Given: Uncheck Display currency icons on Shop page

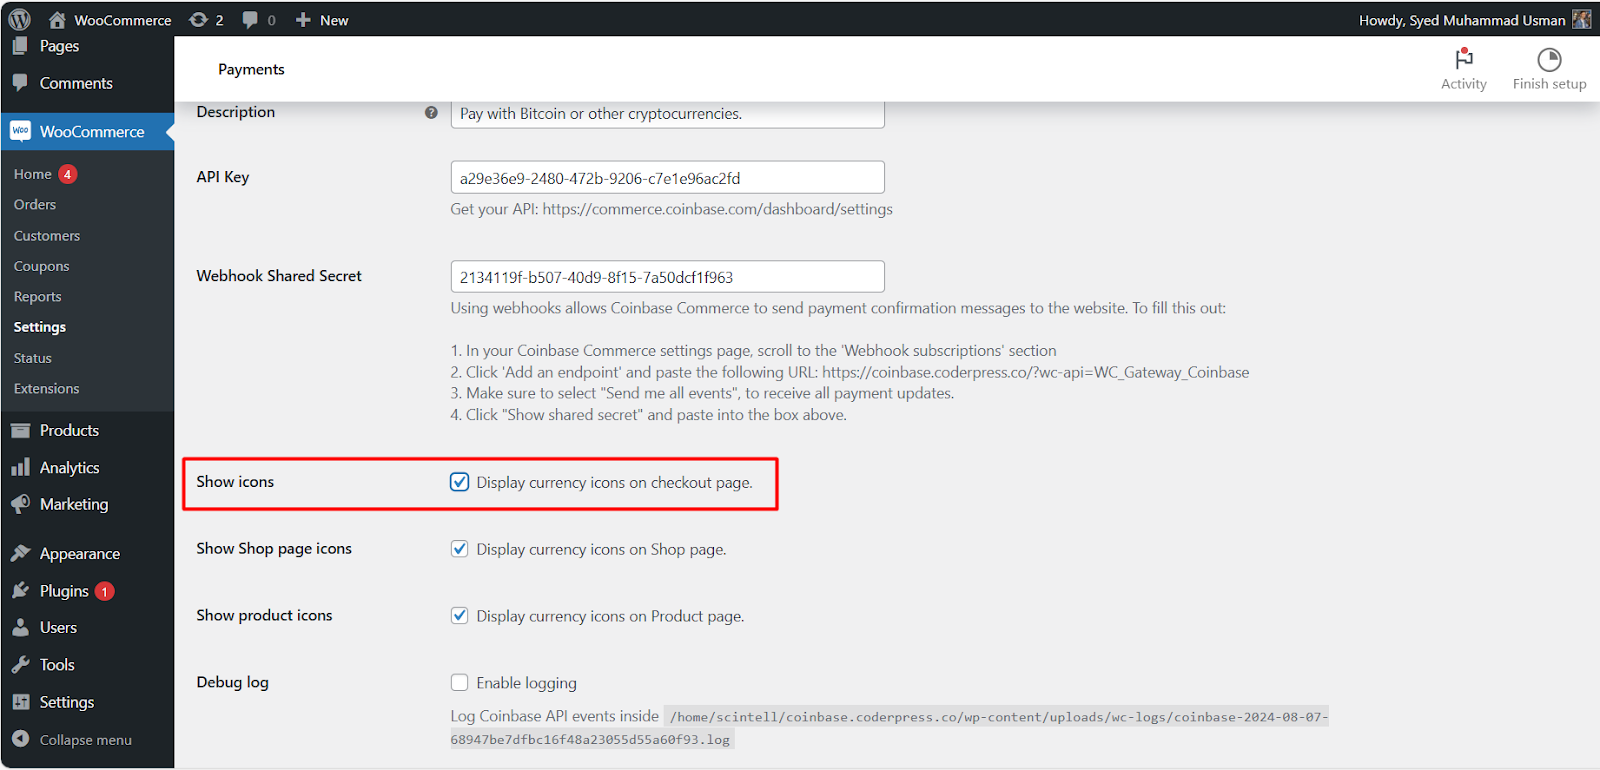Looking at the screenshot, I should 459,549.
